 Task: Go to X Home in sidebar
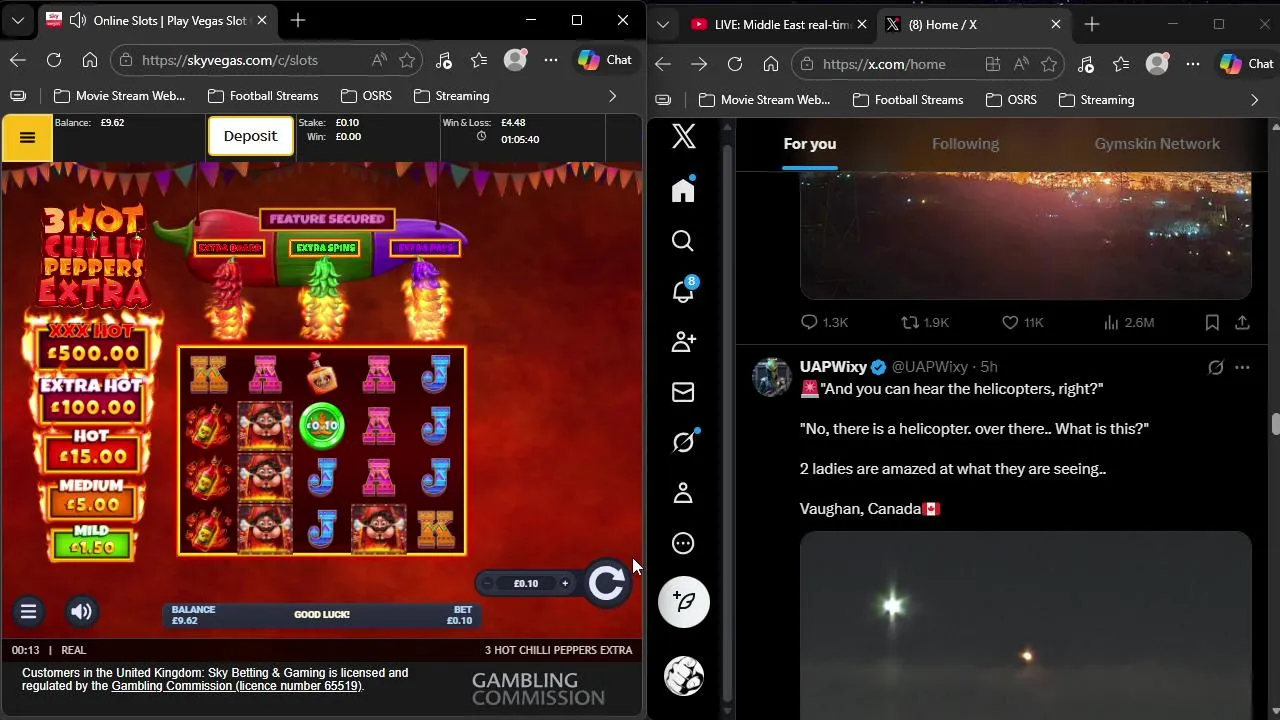pyautogui.click(x=683, y=190)
